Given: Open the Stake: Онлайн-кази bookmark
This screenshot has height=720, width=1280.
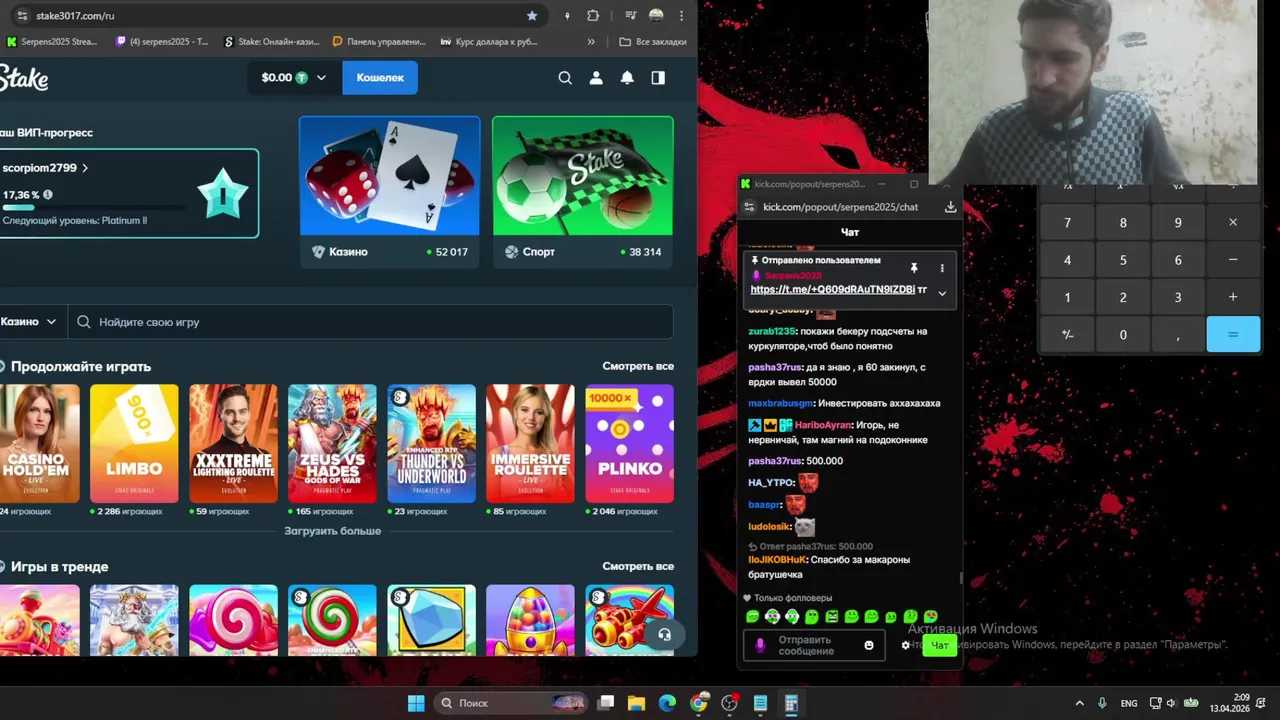Looking at the screenshot, I should 270,42.
